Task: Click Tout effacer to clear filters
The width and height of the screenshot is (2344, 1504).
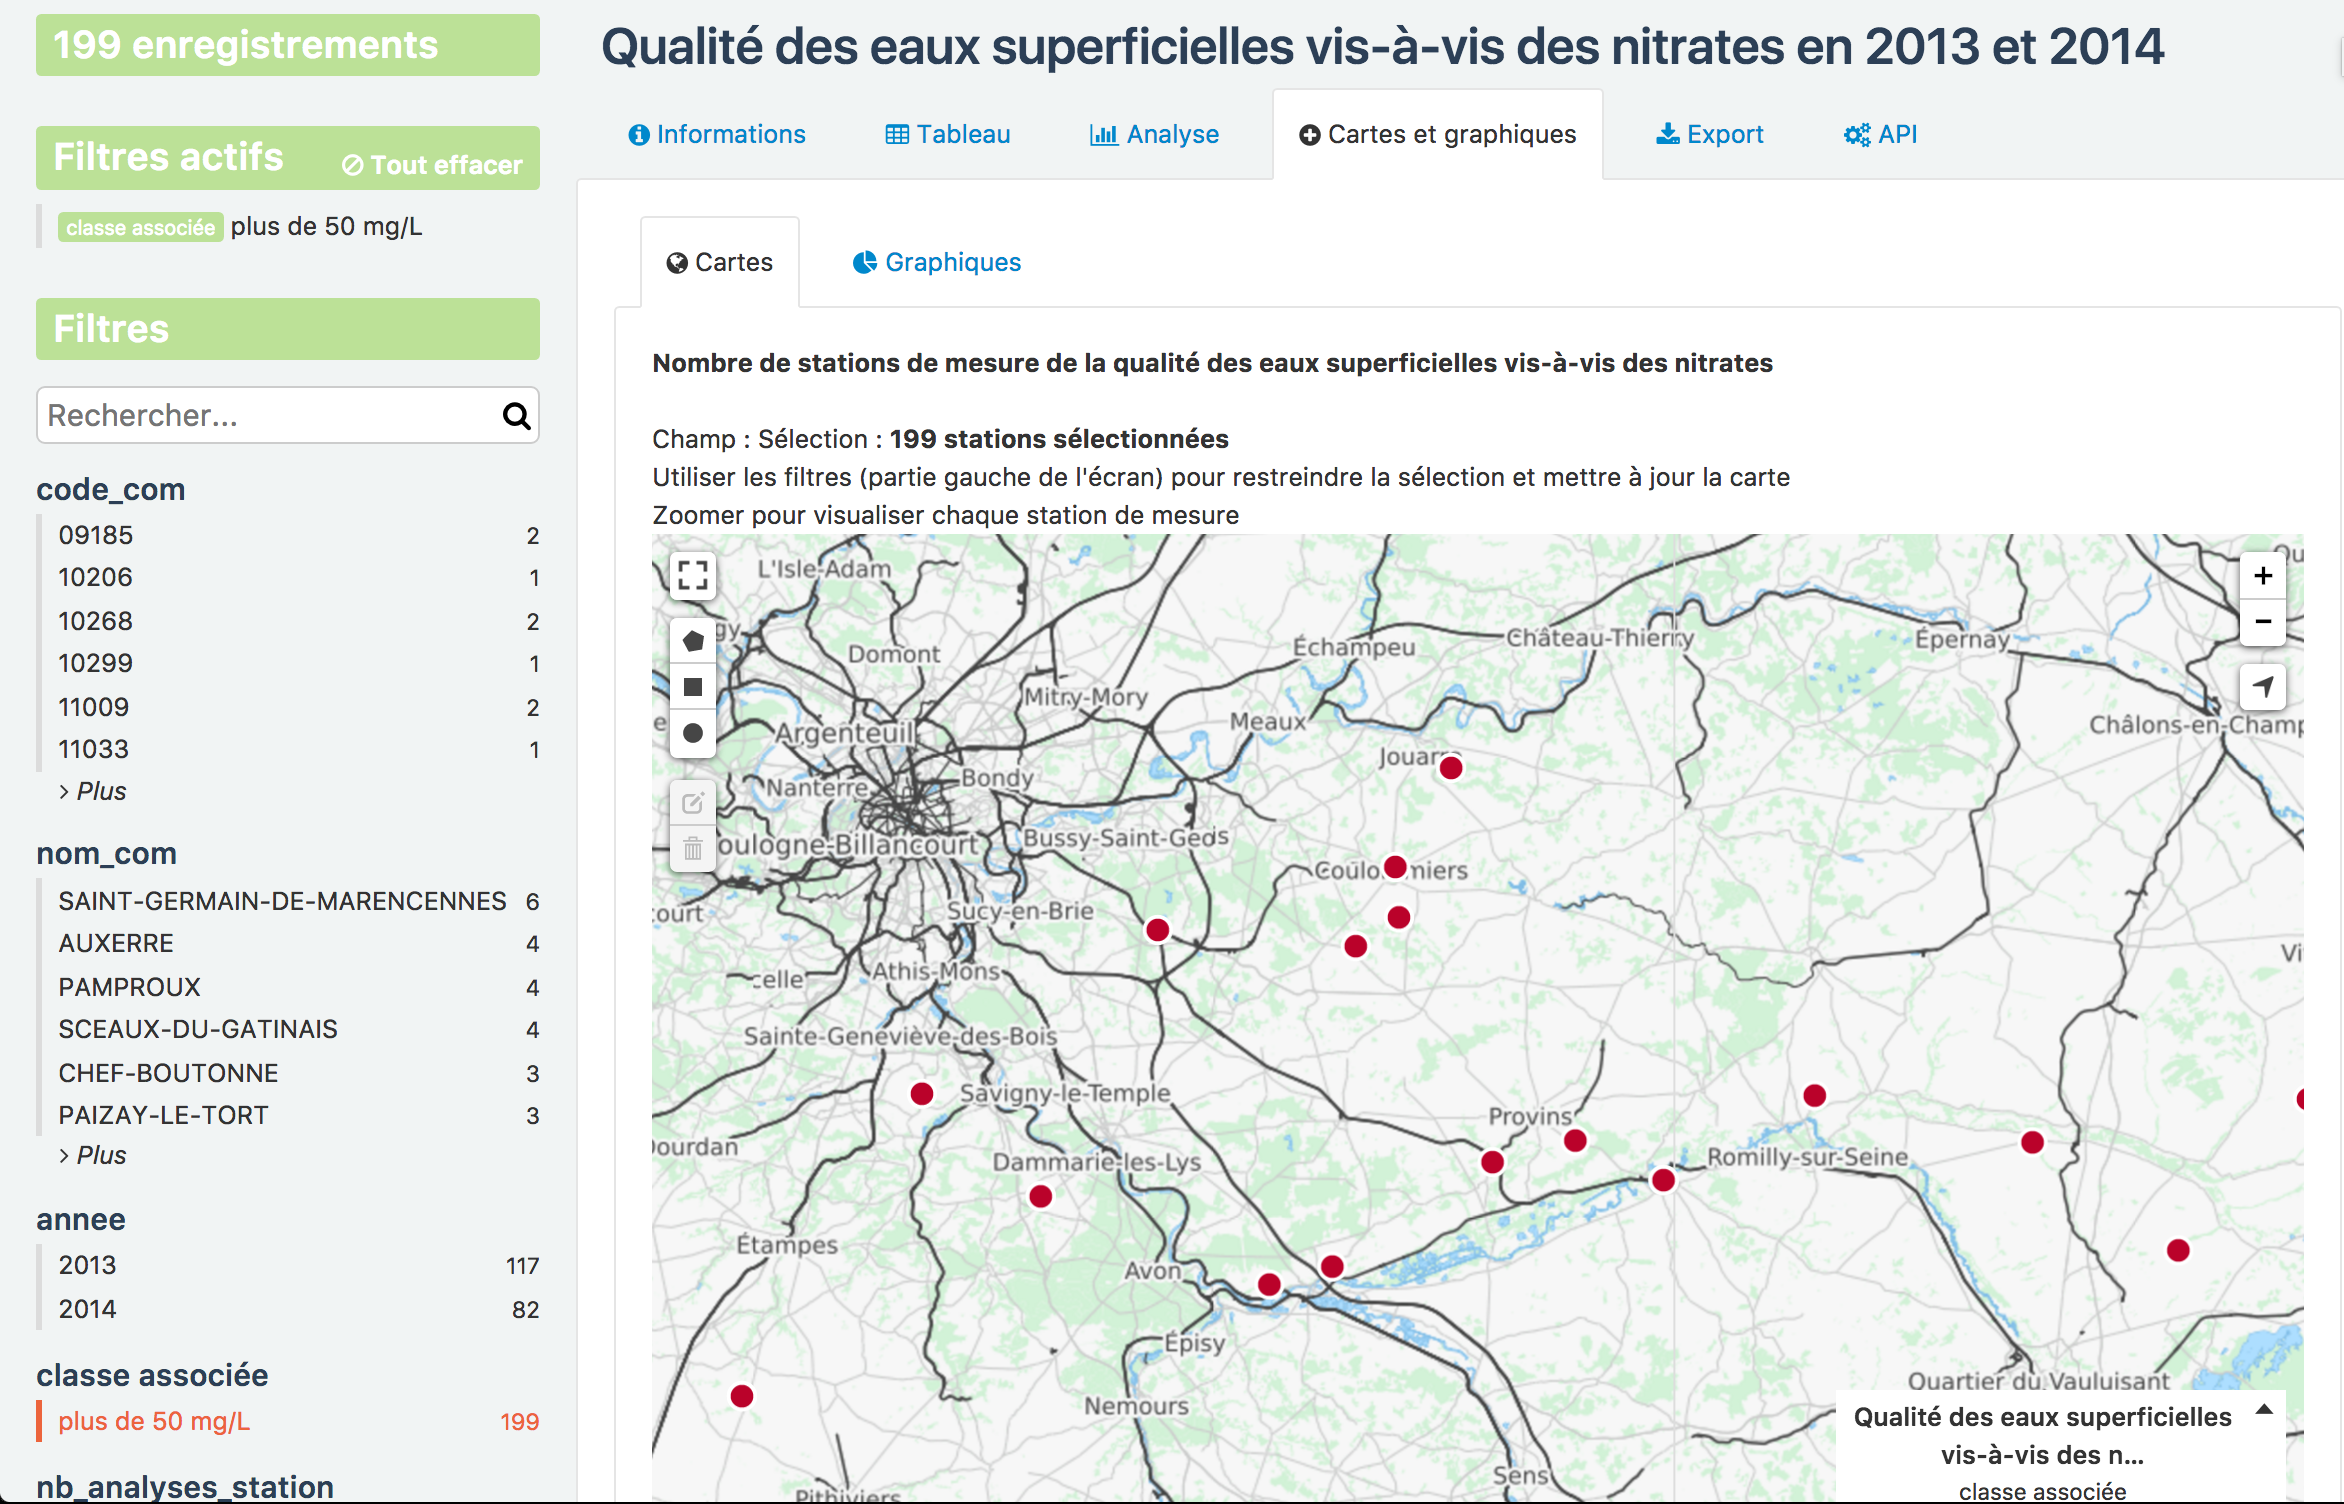Action: (432, 164)
